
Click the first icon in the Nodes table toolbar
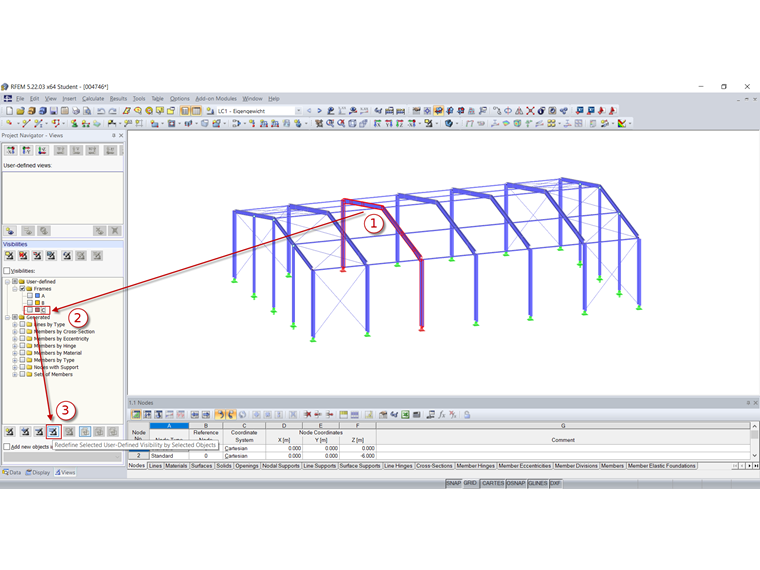pos(136,415)
